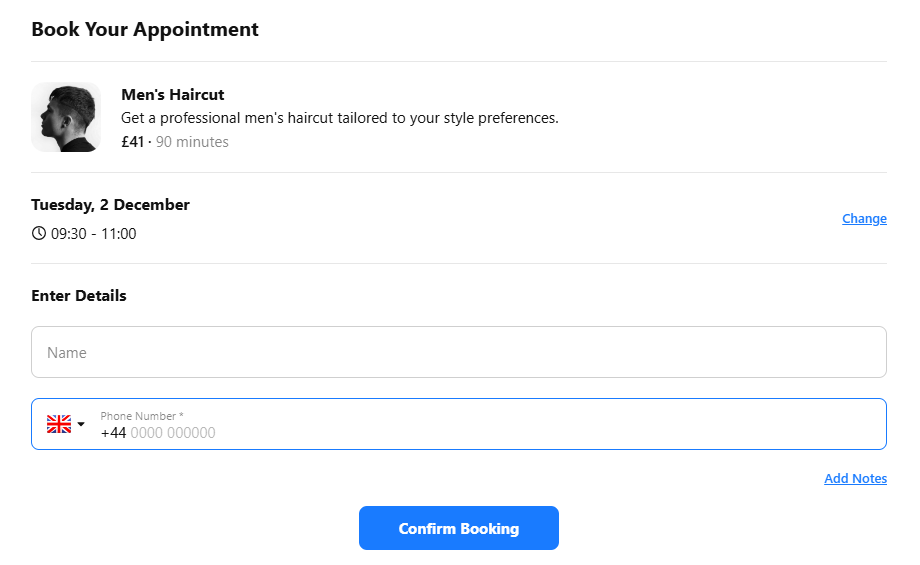Click the 90 minutes duration text
Screen dimensions: 920x565
click(x=192, y=142)
